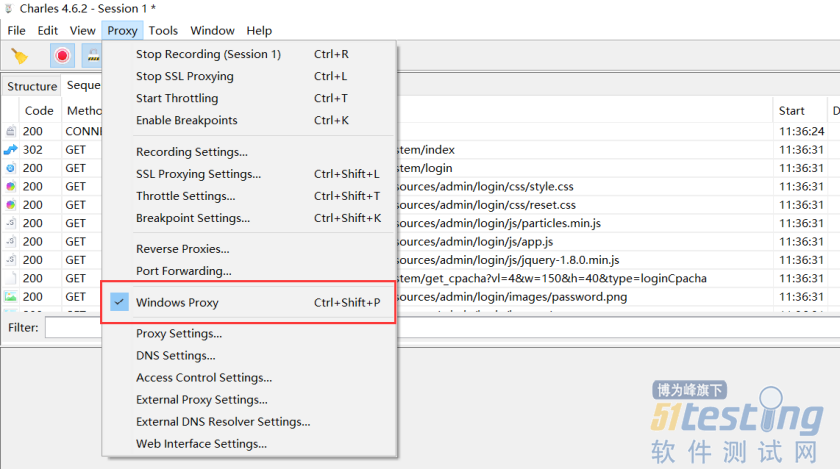The width and height of the screenshot is (840, 470).
Task: Select the jquery-1.8.0.min.js request path
Action: tap(508, 260)
